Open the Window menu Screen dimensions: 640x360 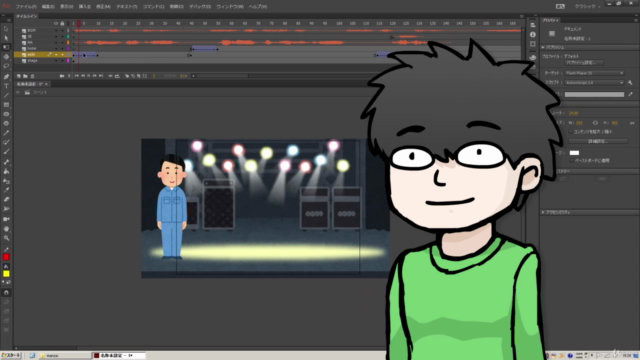coord(230,7)
